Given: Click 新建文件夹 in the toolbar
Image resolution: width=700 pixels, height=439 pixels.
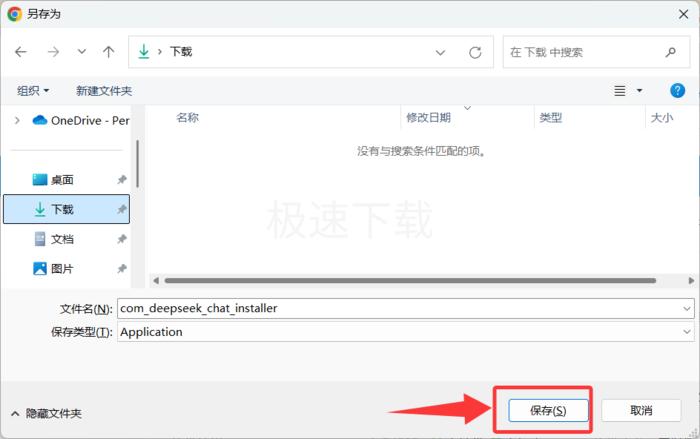Looking at the screenshot, I should pos(104,91).
